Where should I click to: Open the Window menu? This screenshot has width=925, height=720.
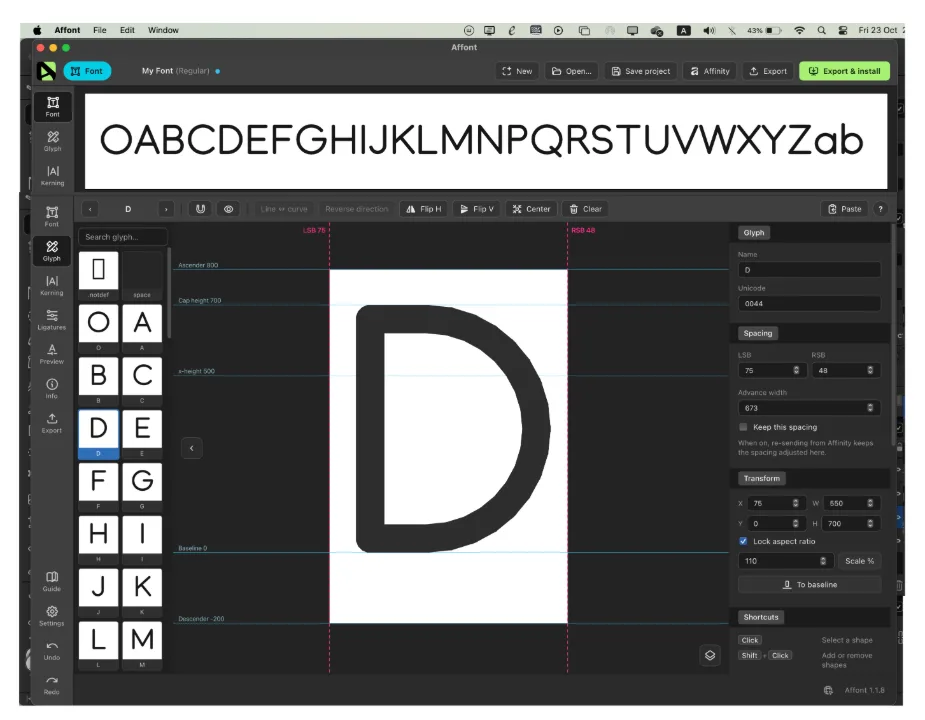point(163,30)
